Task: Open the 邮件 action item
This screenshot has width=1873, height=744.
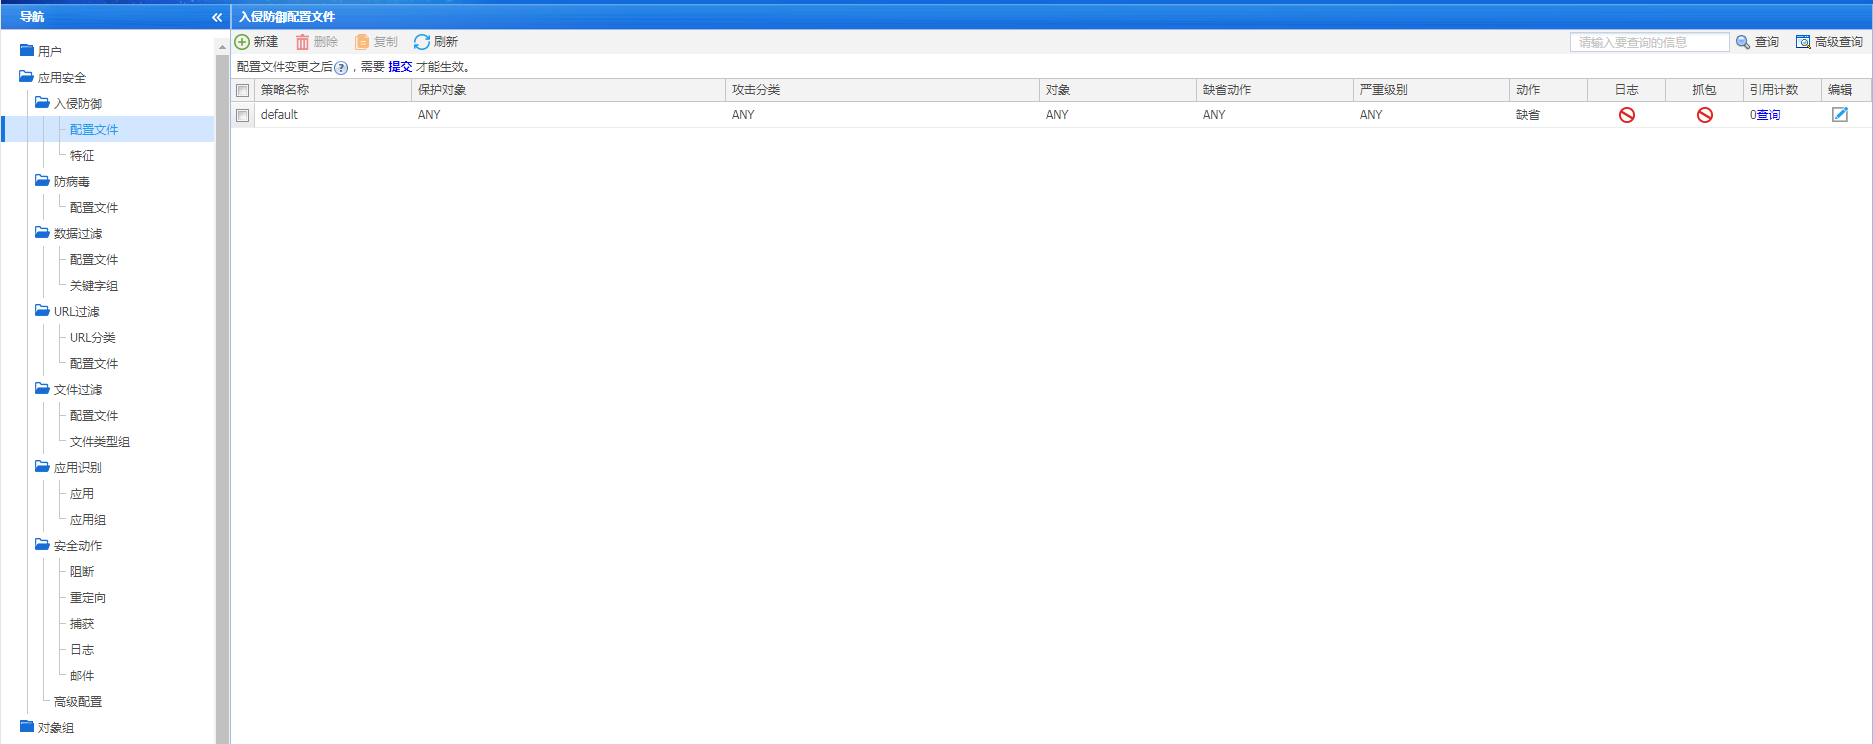Action: [82, 675]
